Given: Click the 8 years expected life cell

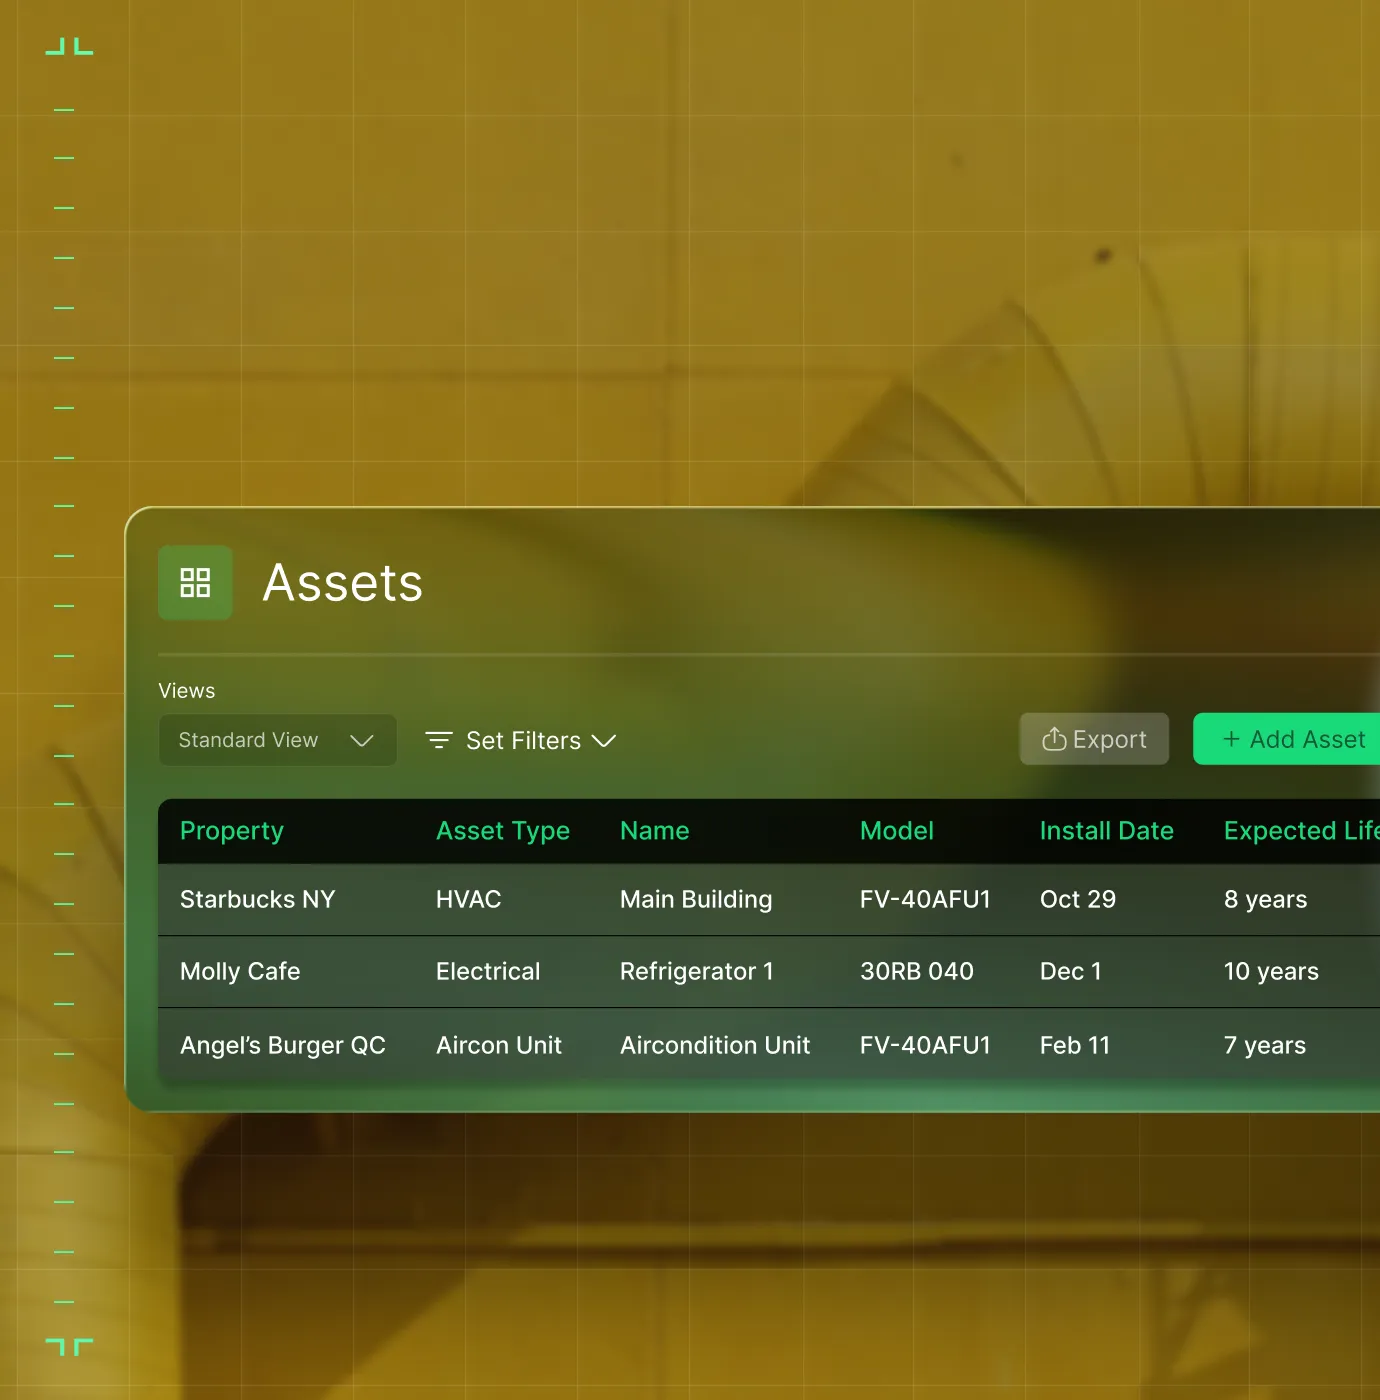Looking at the screenshot, I should [1266, 899].
